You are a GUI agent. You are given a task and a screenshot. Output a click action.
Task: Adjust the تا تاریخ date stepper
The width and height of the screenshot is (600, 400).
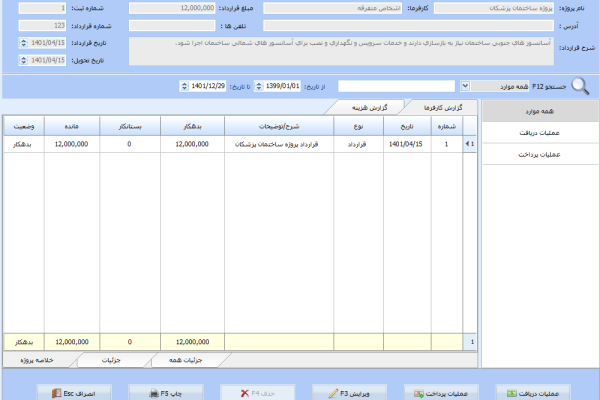[184, 86]
